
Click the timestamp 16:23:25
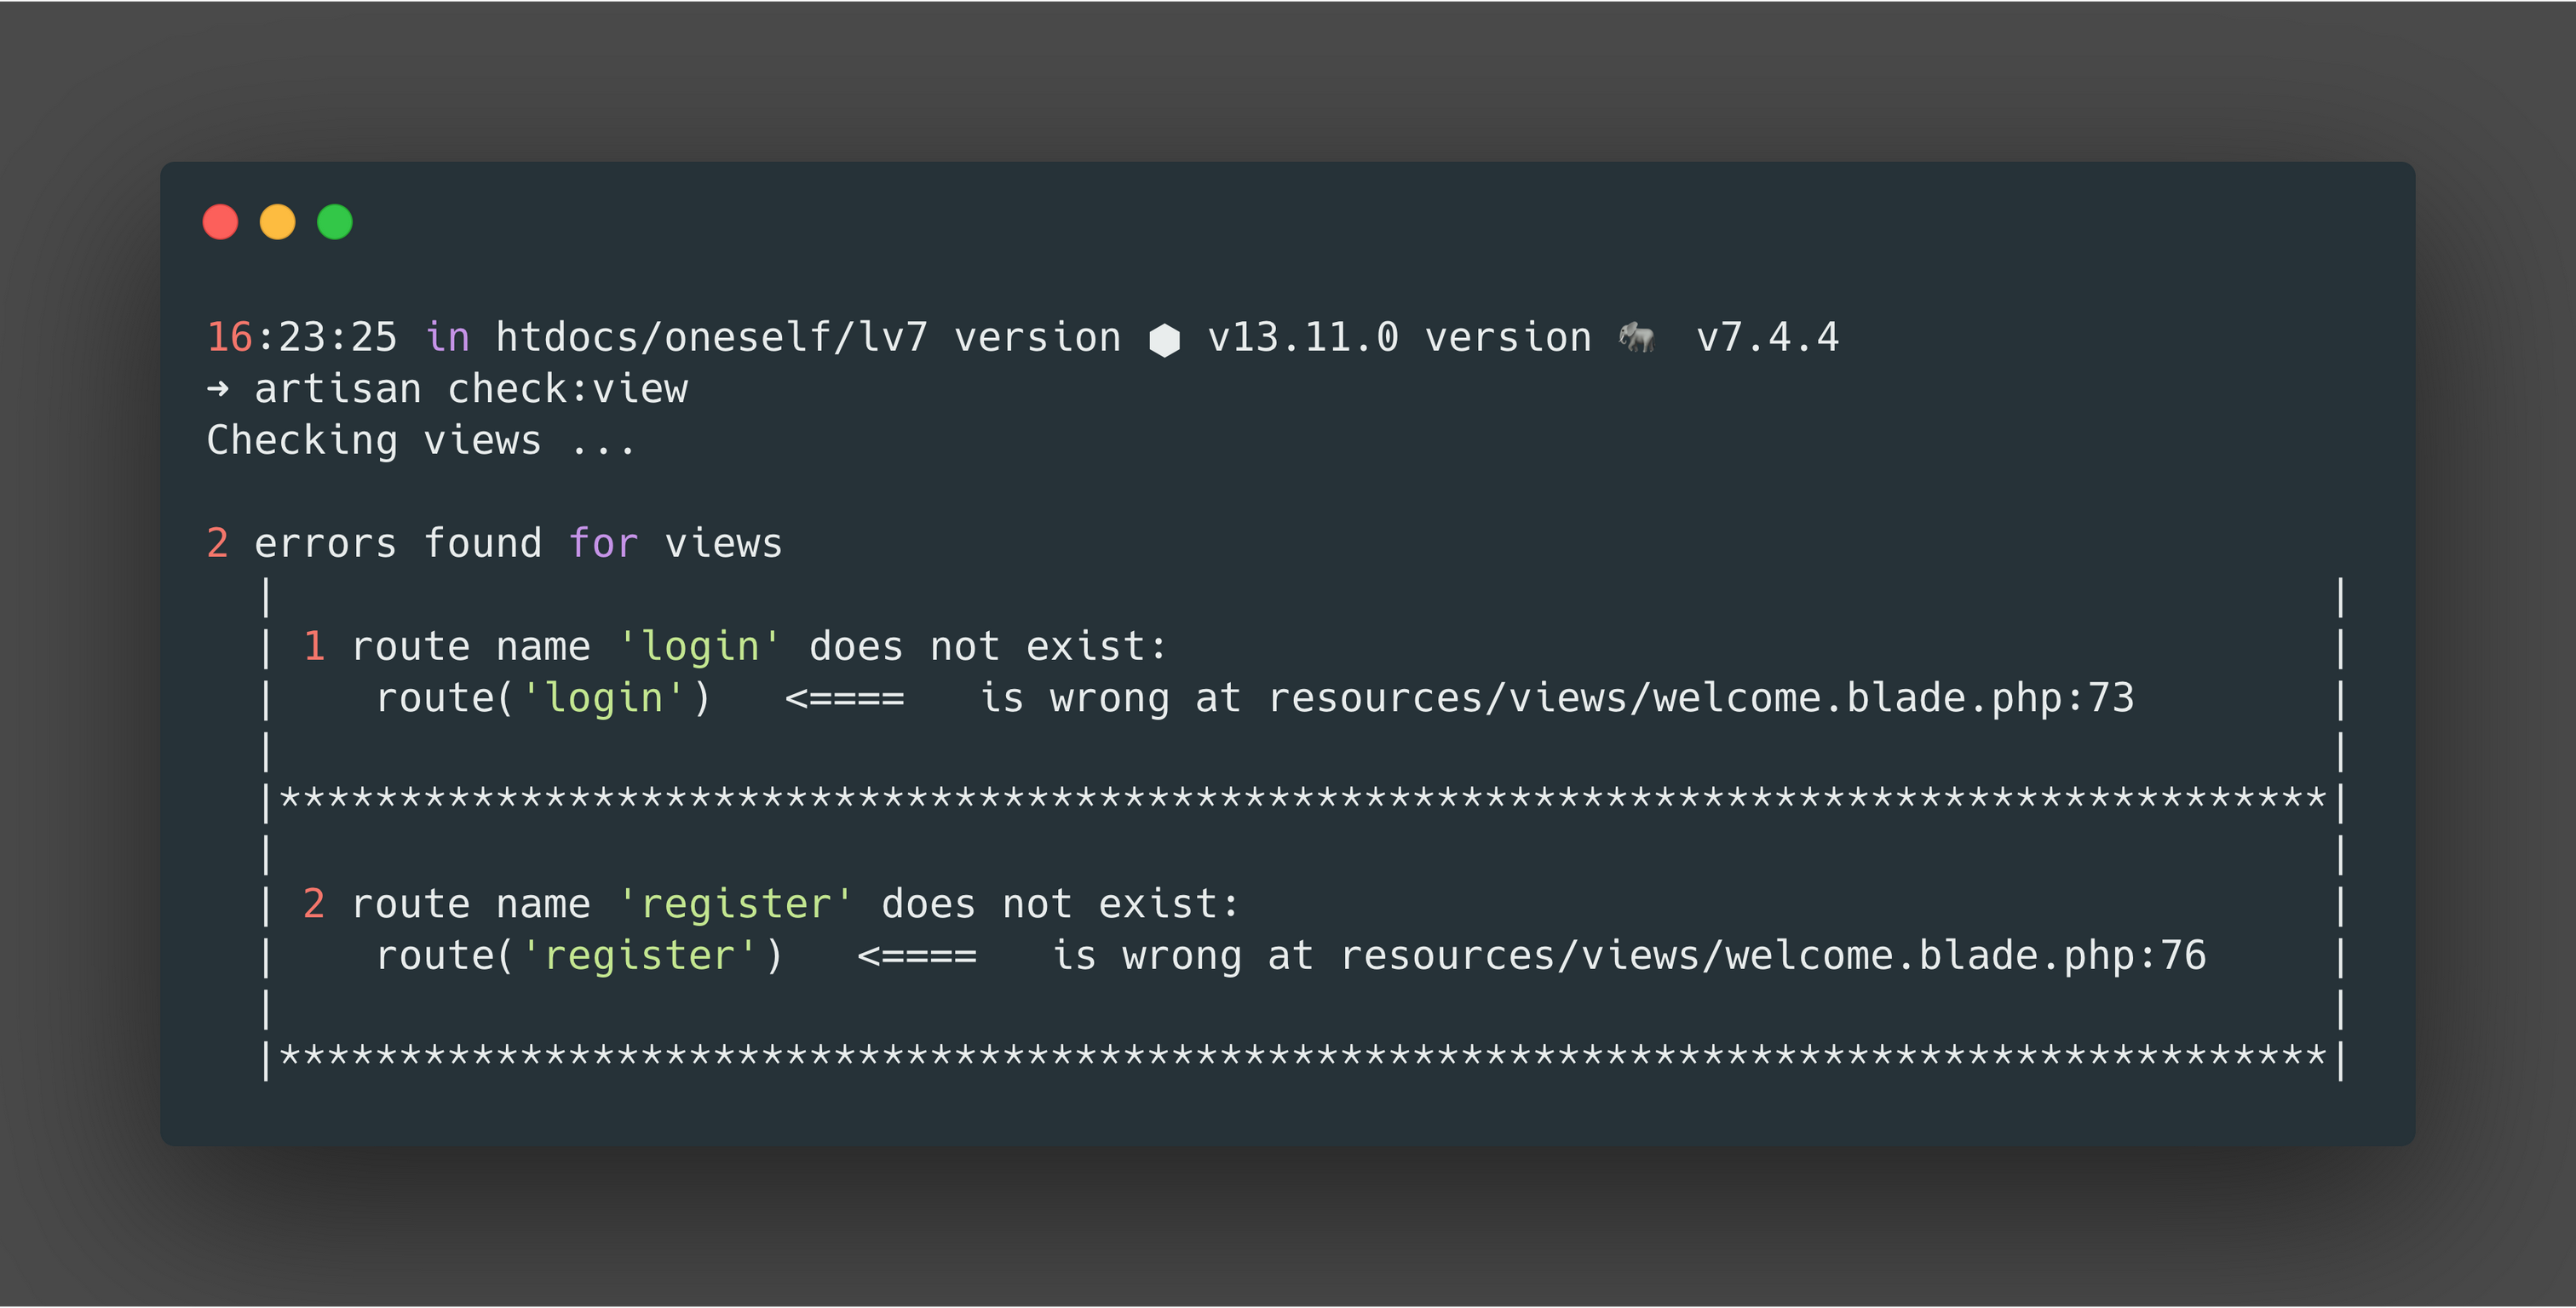[x=302, y=337]
